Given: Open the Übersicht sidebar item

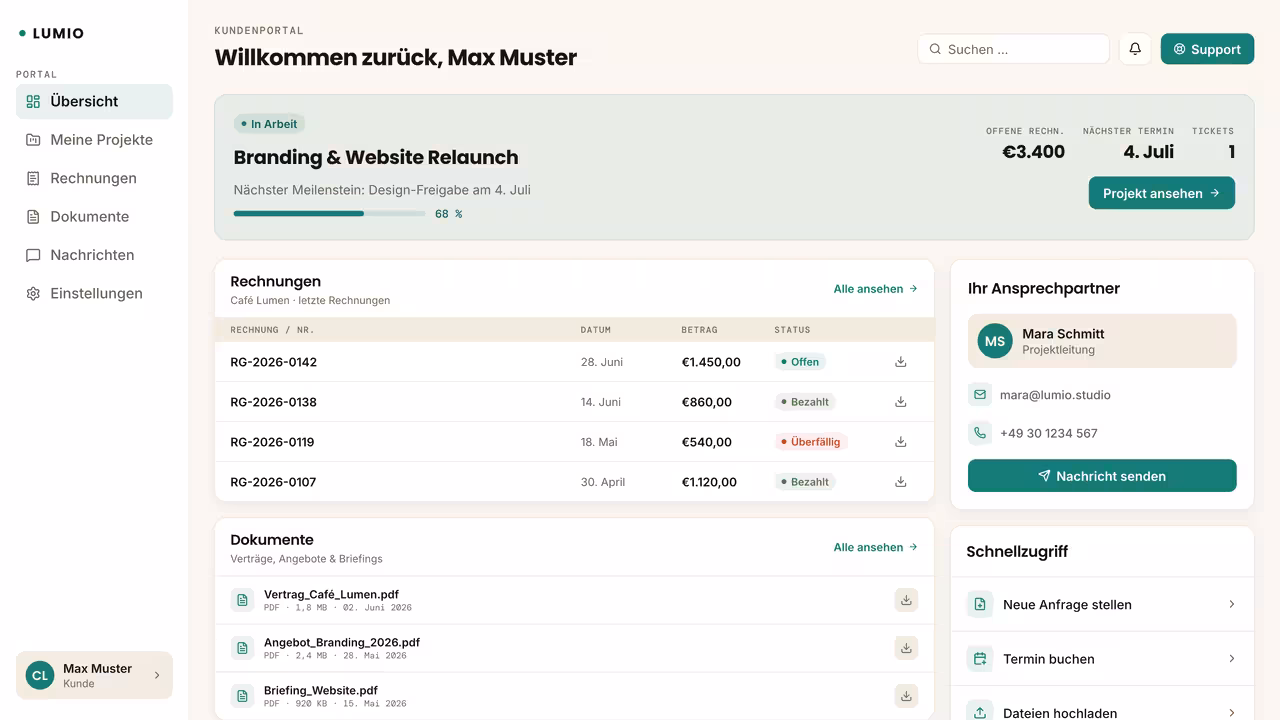Looking at the screenshot, I should [x=94, y=101].
